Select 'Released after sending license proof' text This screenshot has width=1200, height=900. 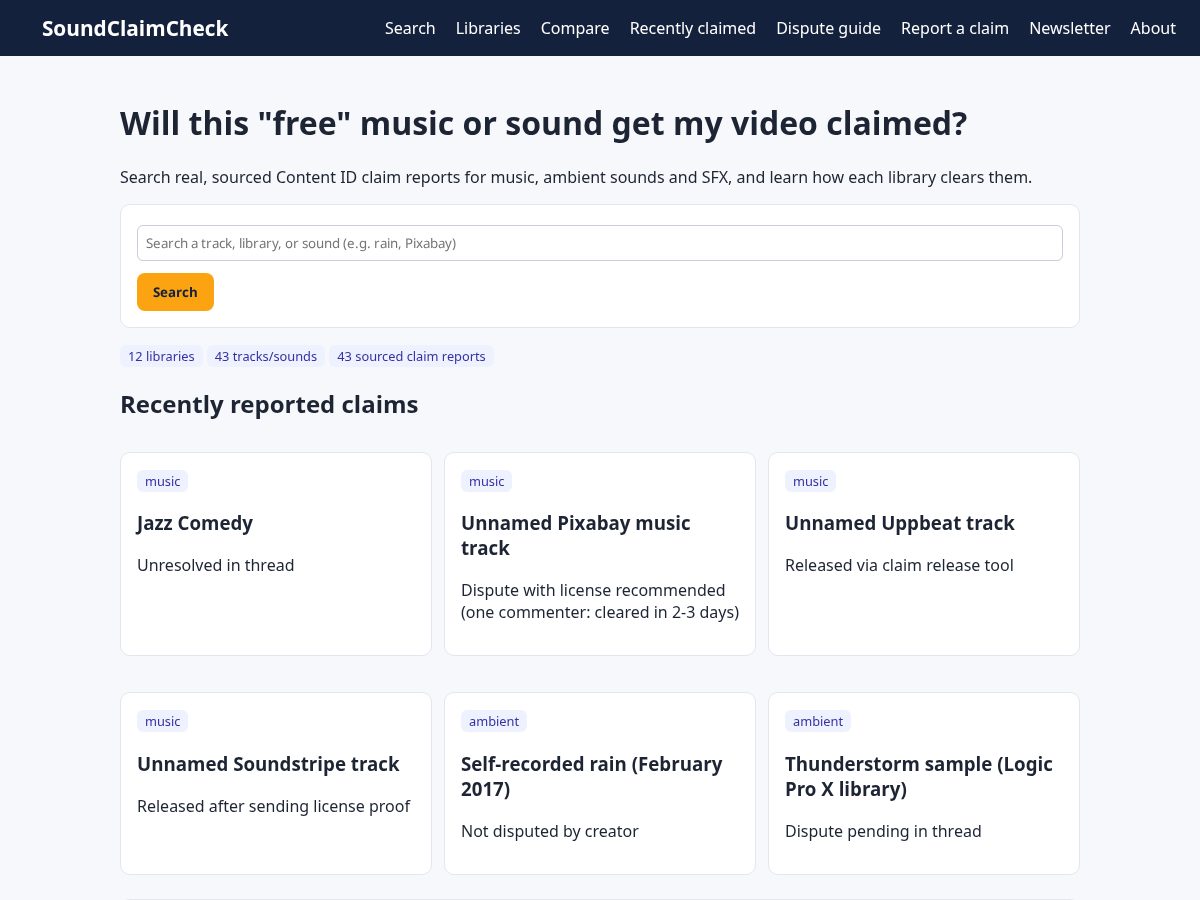[273, 806]
